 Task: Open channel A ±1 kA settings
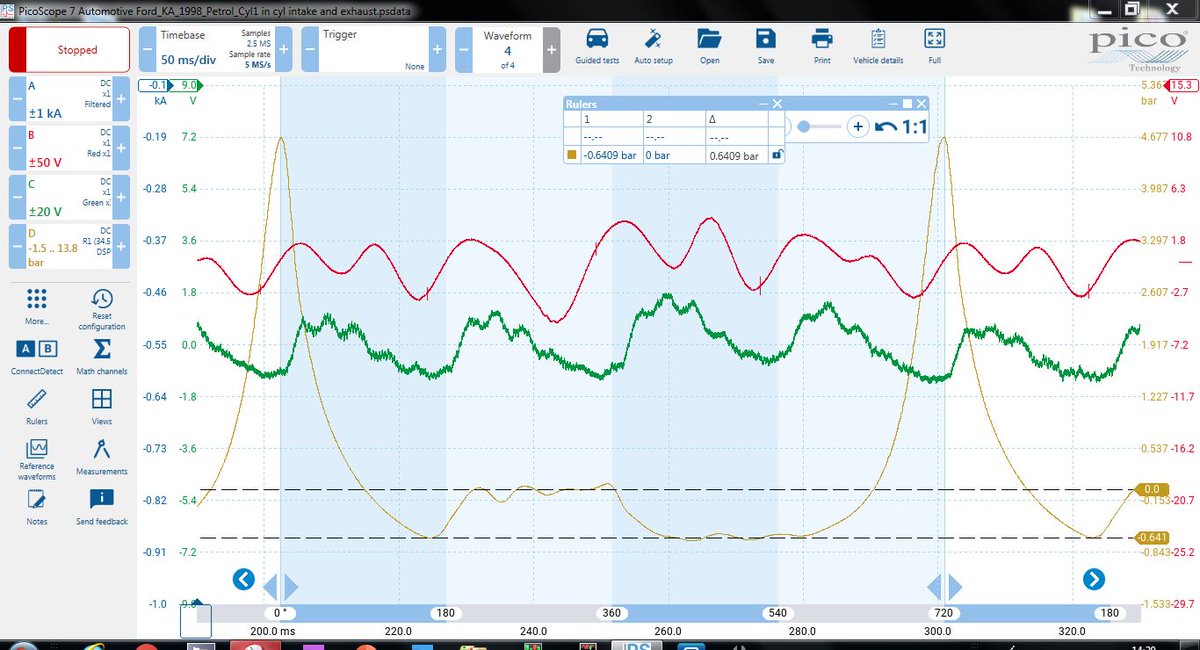click(69, 100)
